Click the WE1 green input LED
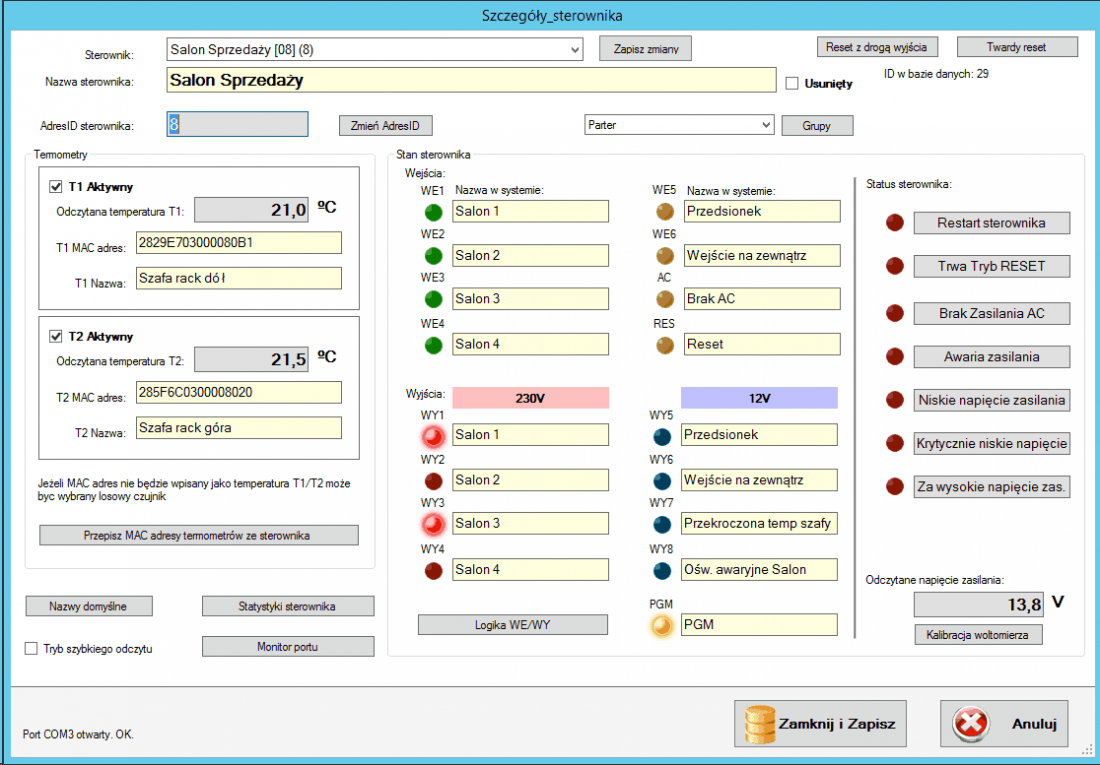 (x=433, y=212)
